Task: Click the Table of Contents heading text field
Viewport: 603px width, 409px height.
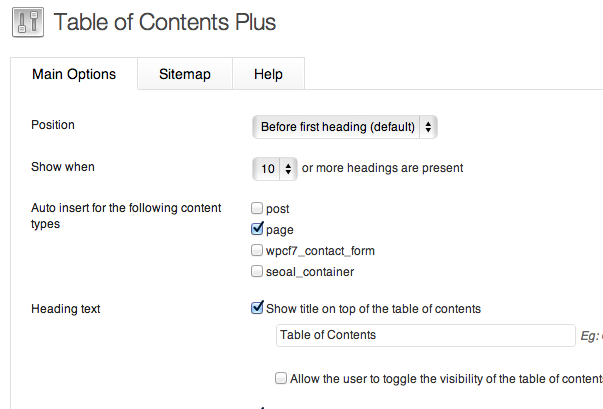Action: pos(424,335)
